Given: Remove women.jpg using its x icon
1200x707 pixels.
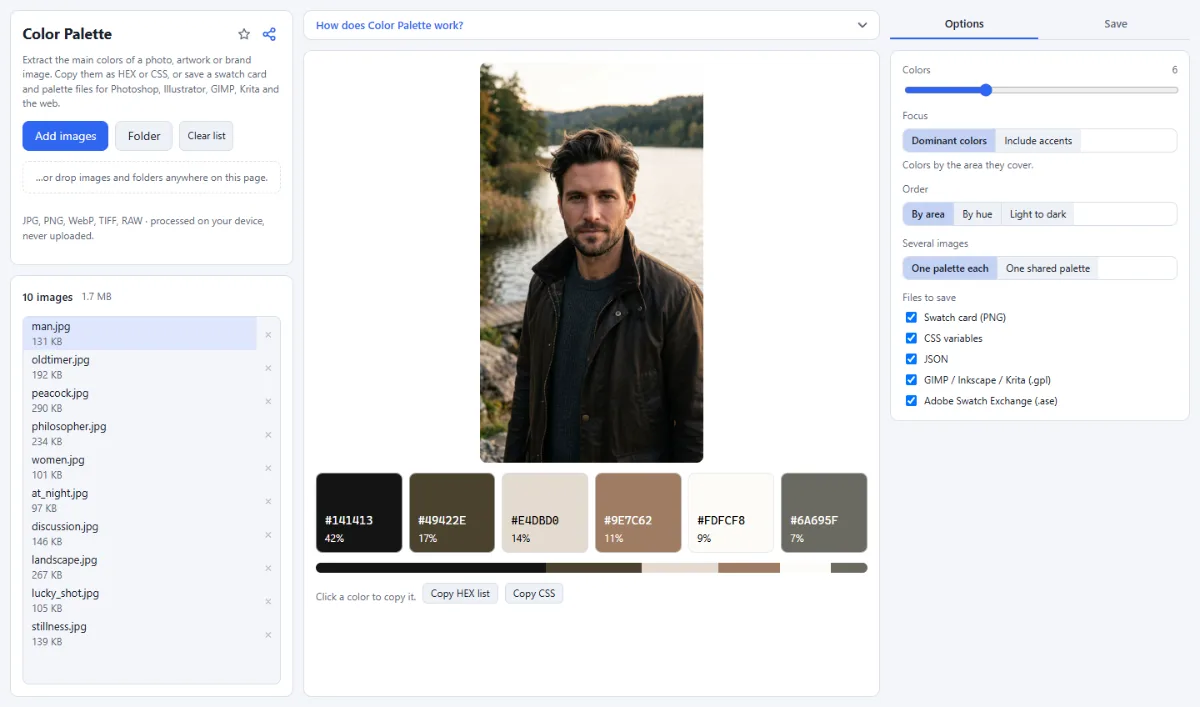Looking at the screenshot, I should [268, 468].
